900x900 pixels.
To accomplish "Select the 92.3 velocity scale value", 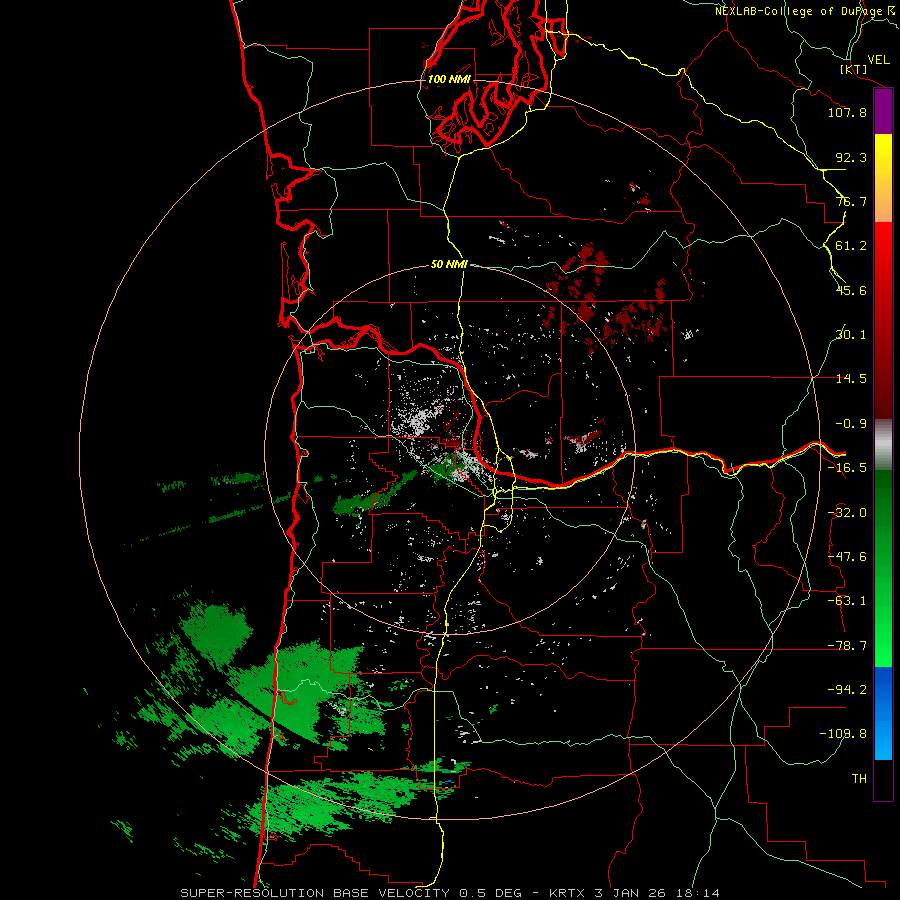I will (x=851, y=157).
